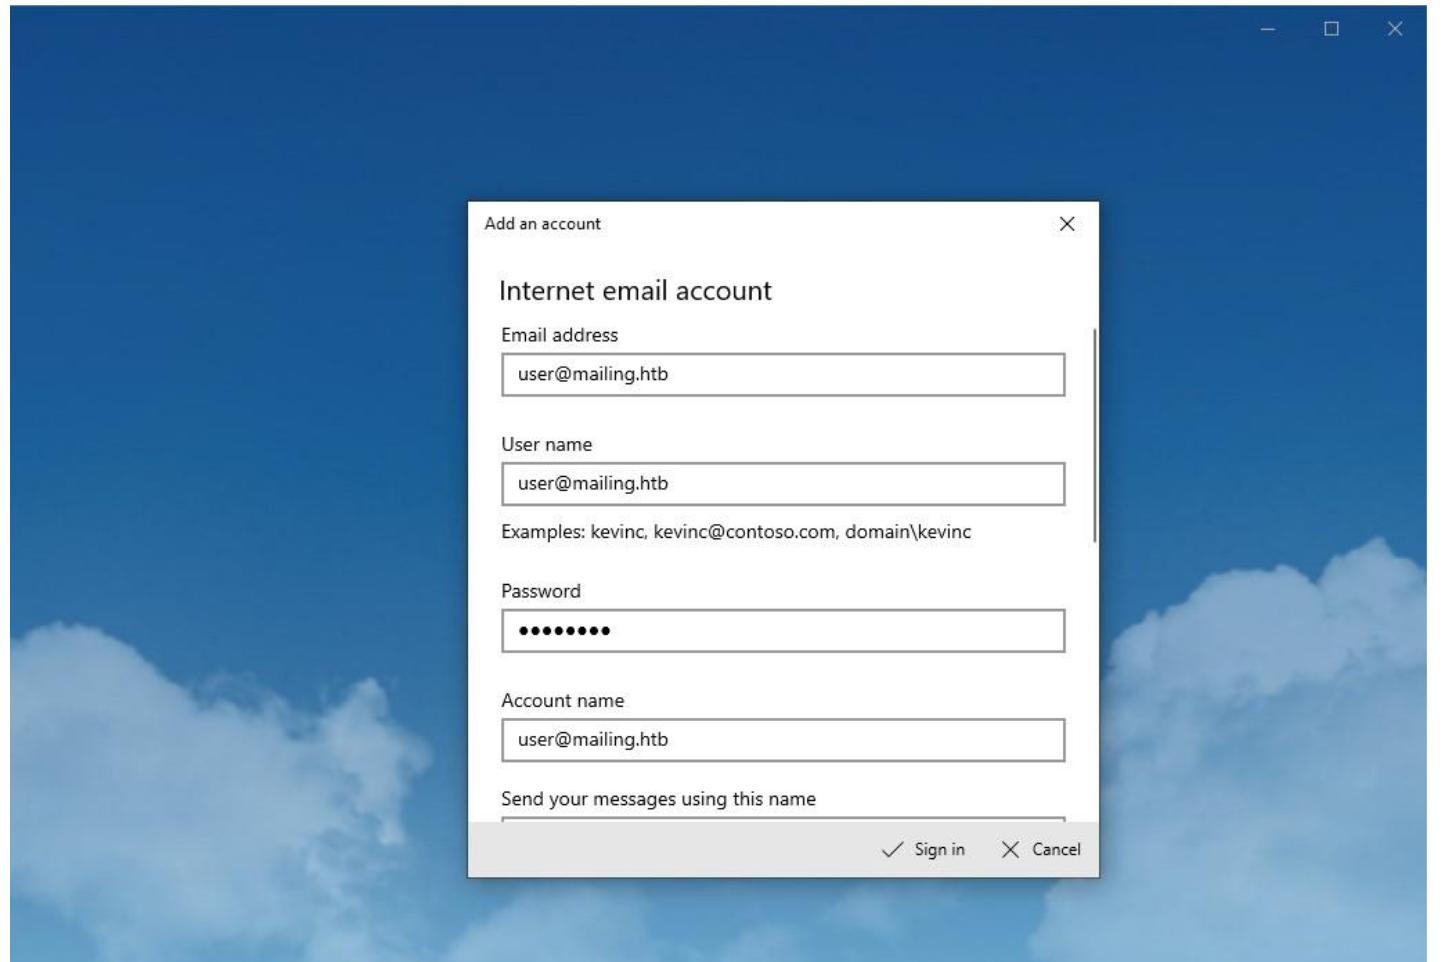
Task: Click the 'Account name' label
Action: point(563,701)
